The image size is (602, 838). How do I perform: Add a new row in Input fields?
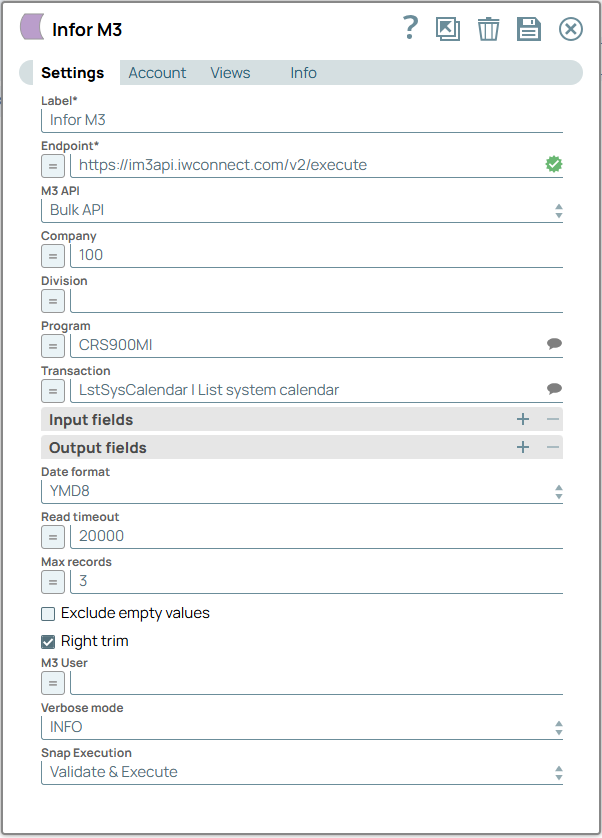coord(521,419)
